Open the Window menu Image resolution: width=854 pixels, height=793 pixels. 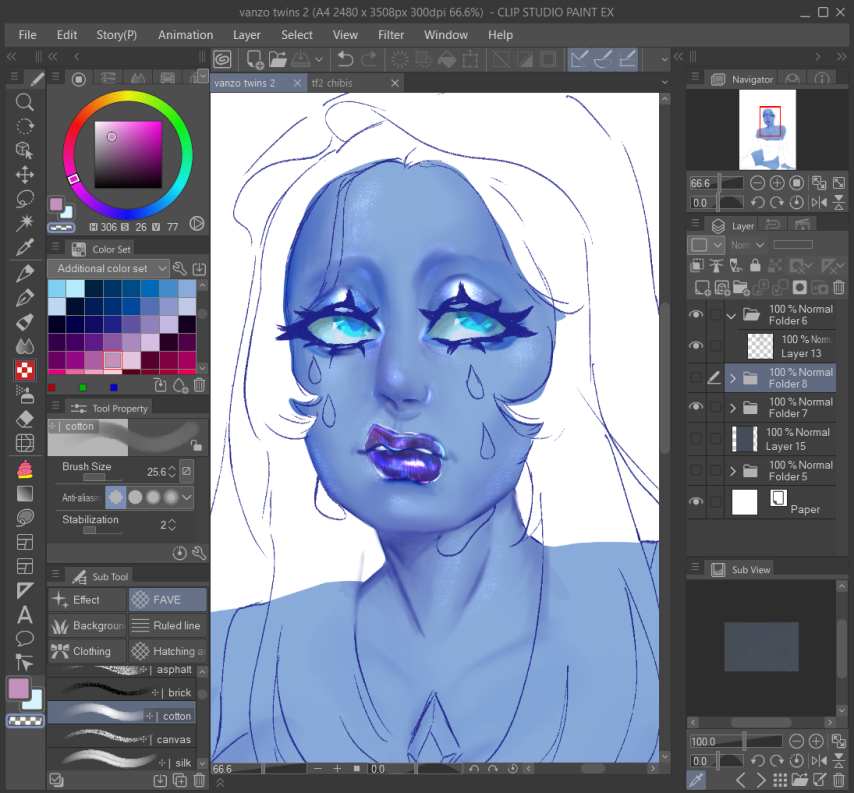(x=446, y=35)
